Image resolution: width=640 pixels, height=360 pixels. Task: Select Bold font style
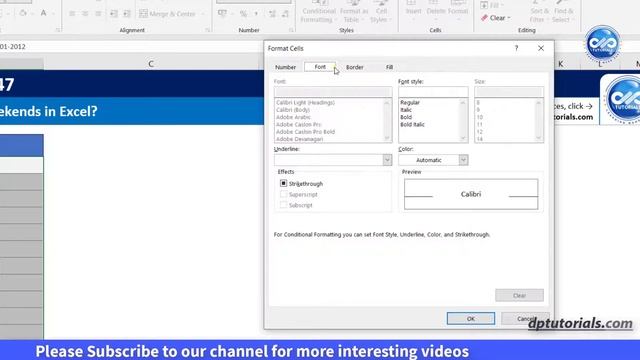(x=406, y=117)
